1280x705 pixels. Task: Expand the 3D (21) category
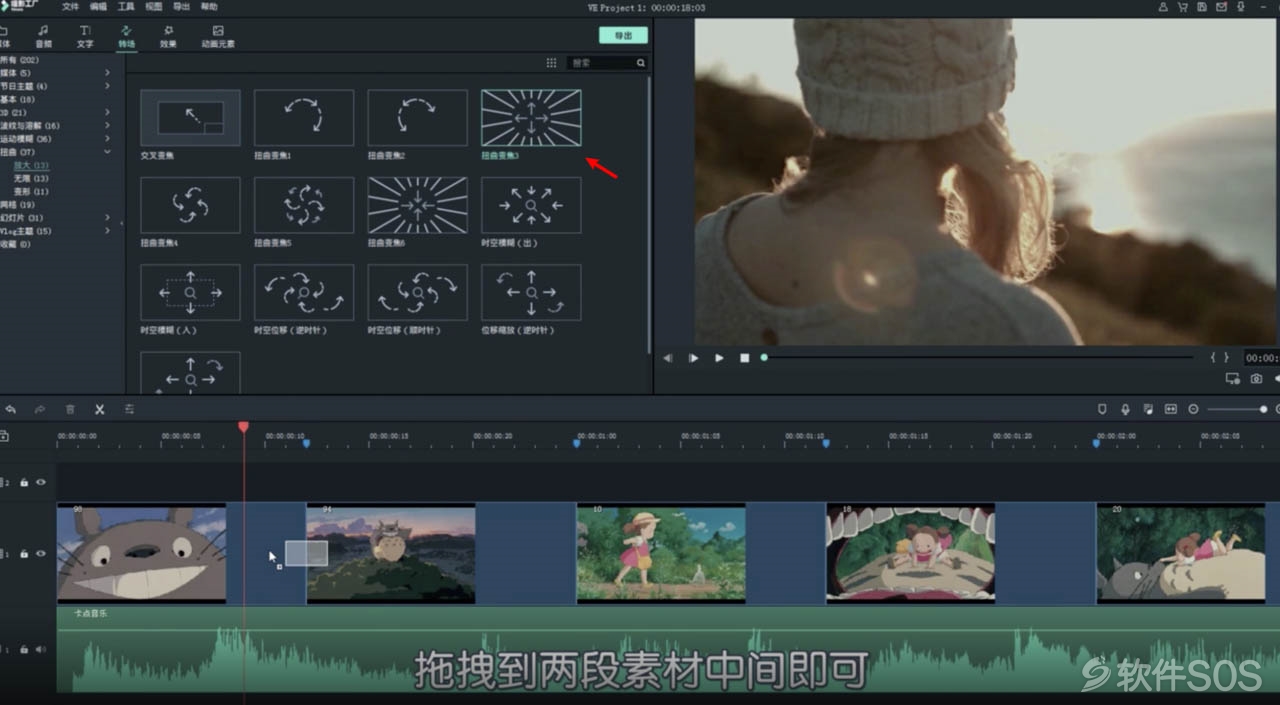pos(107,112)
